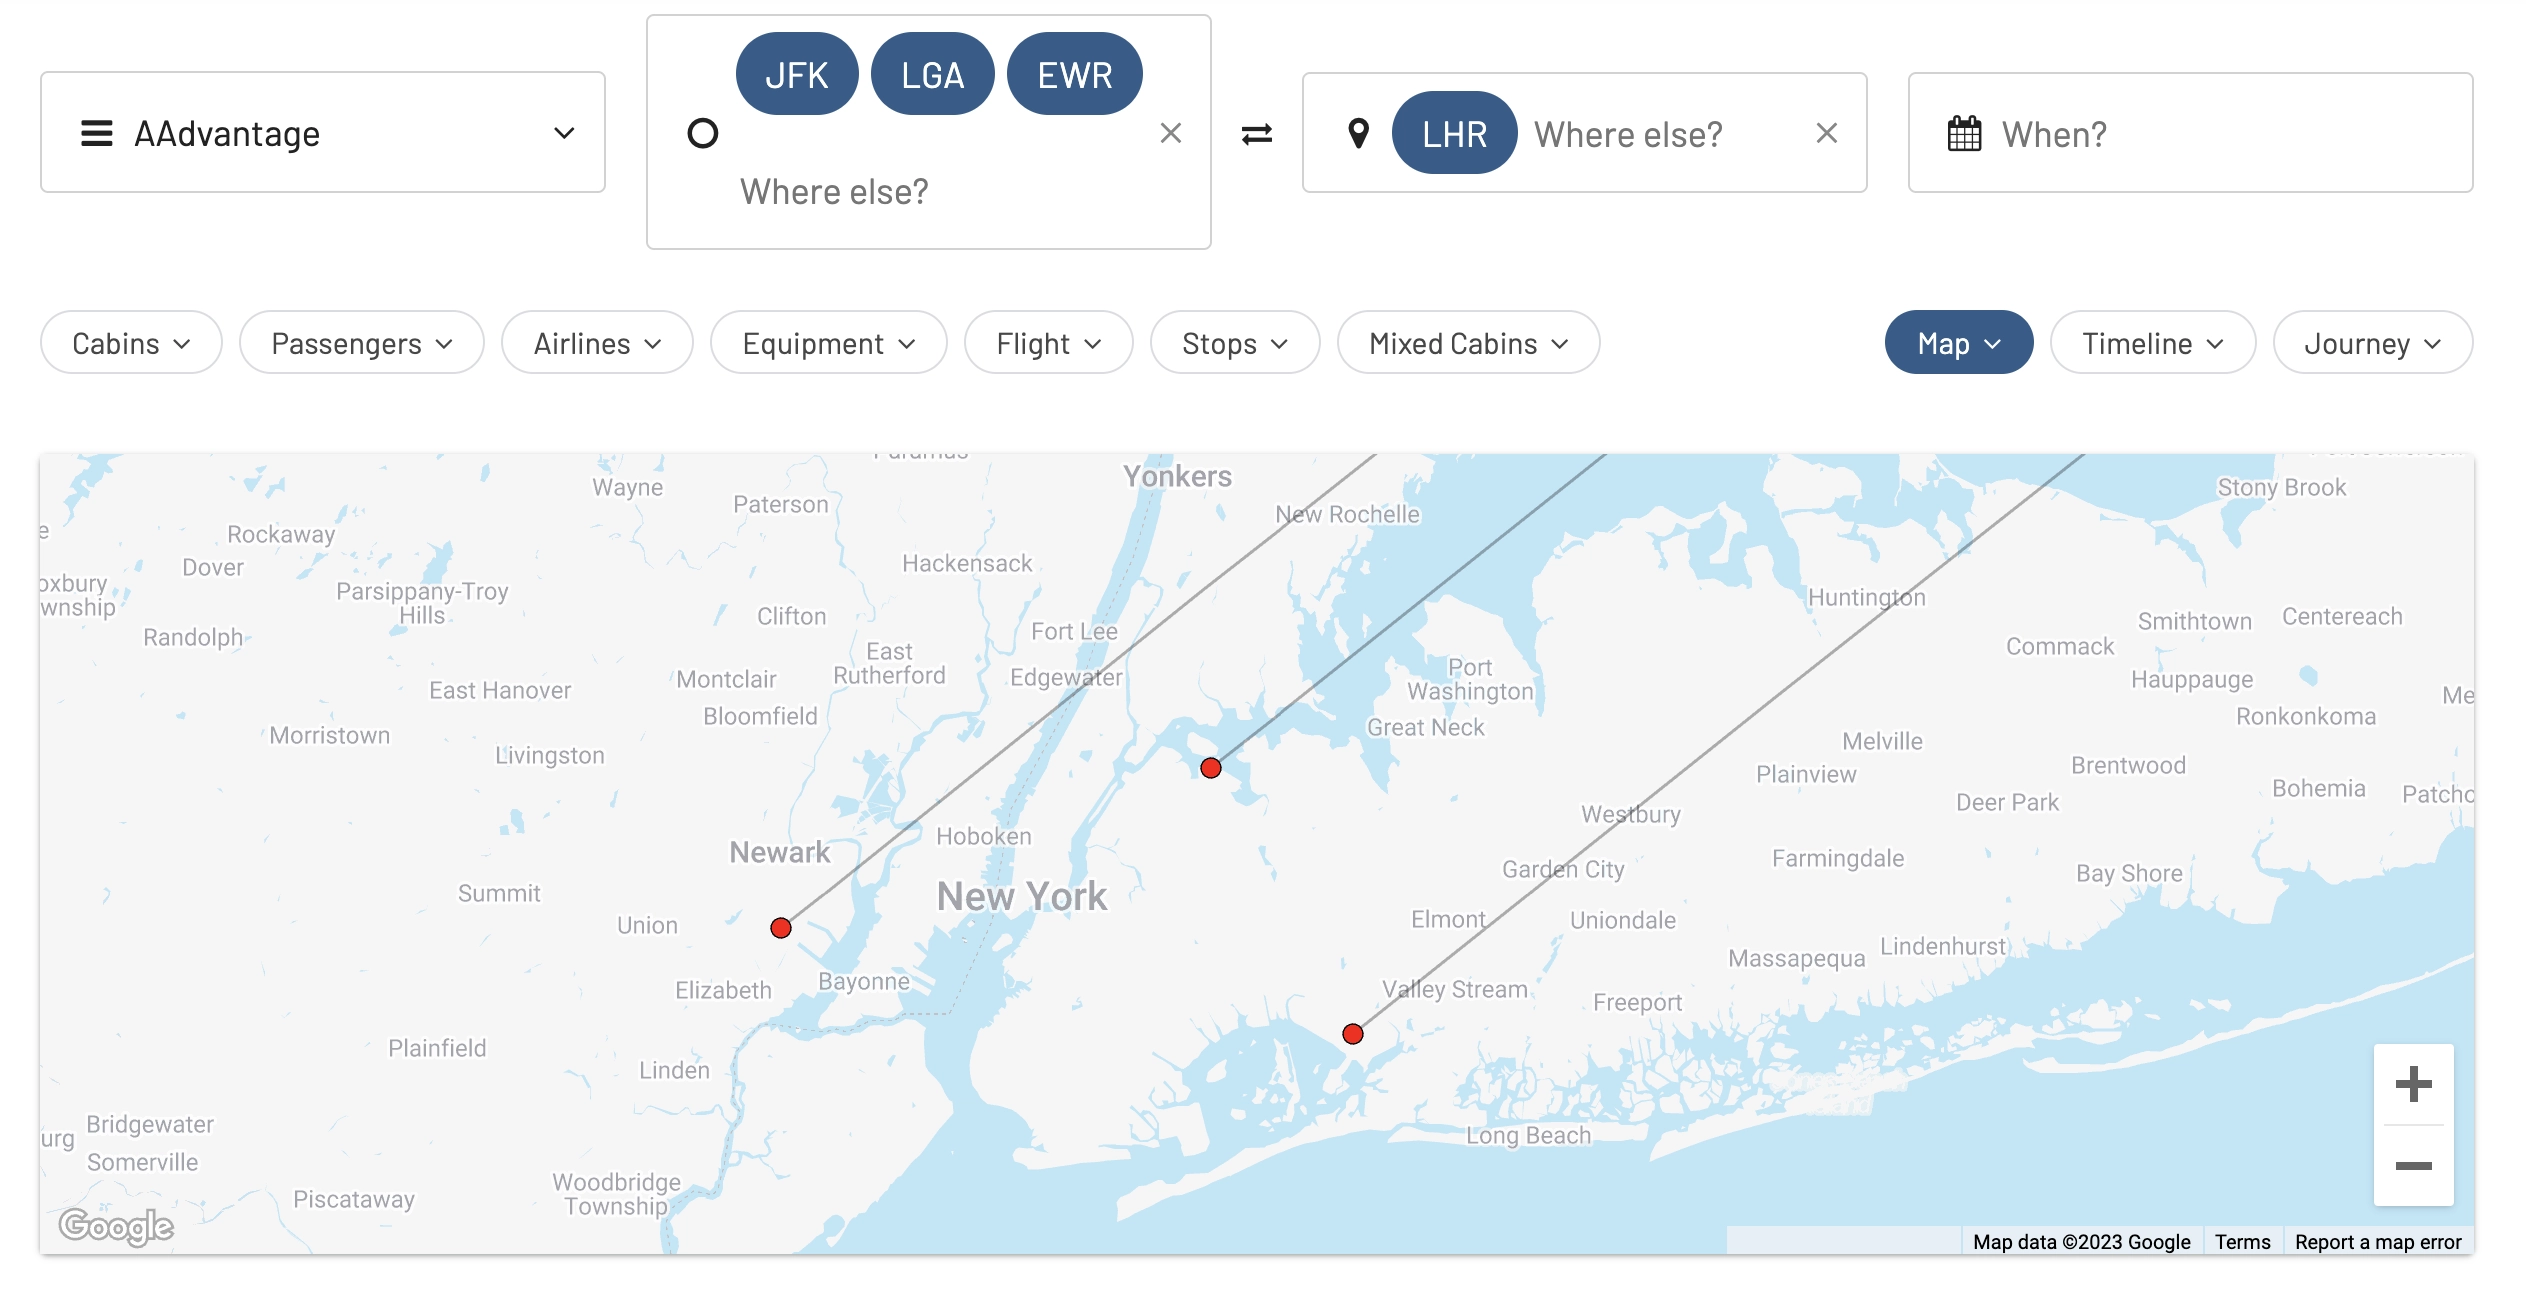Viewport: 2526px width, 1298px height.
Task: Click the calendar icon
Action: pos(1964,133)
